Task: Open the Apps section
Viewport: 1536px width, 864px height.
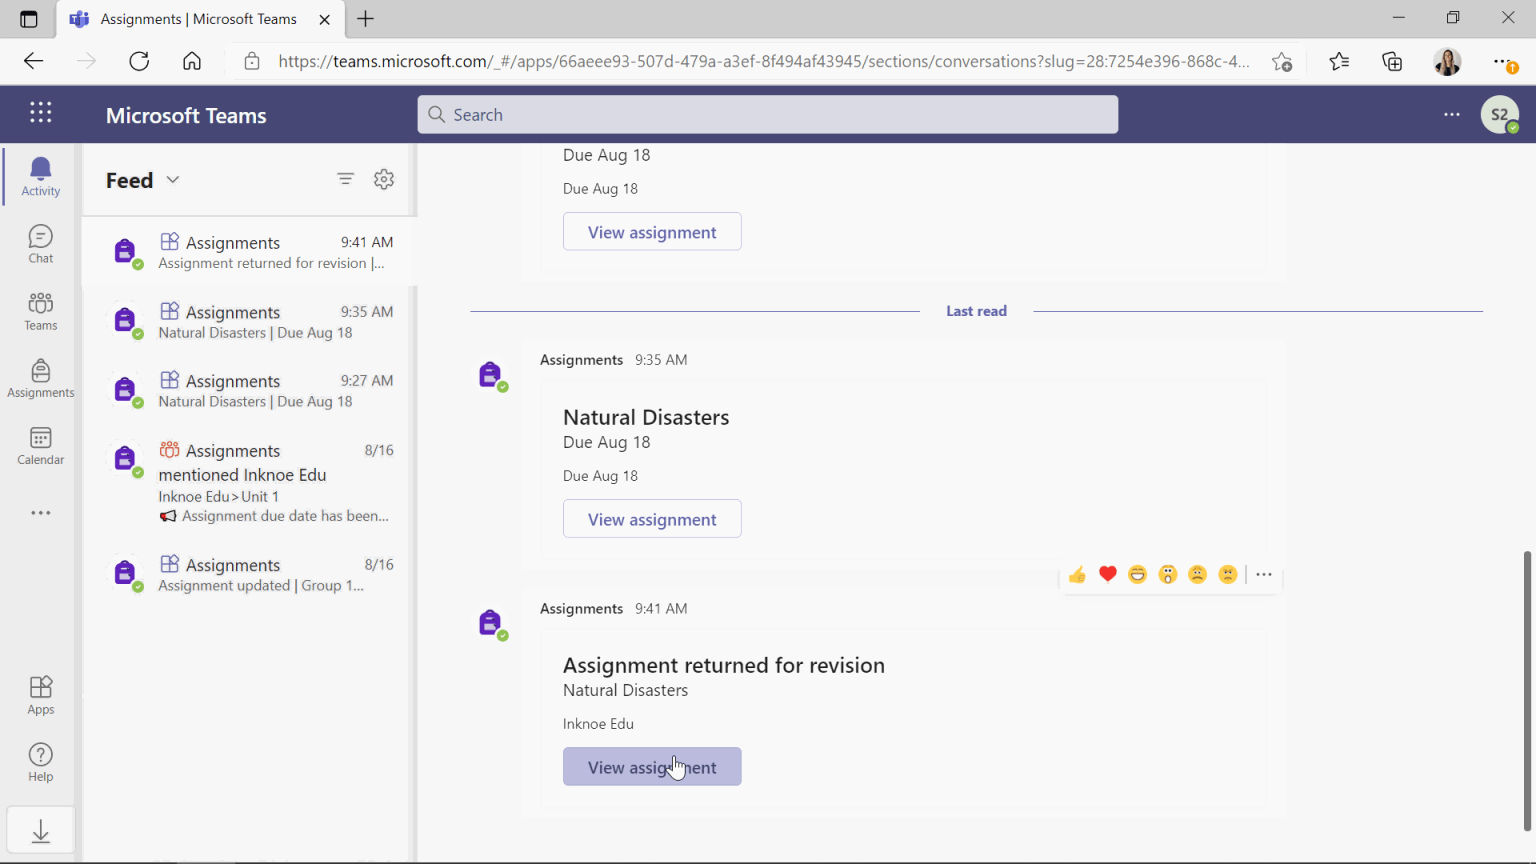Action: tap(40, 694)
